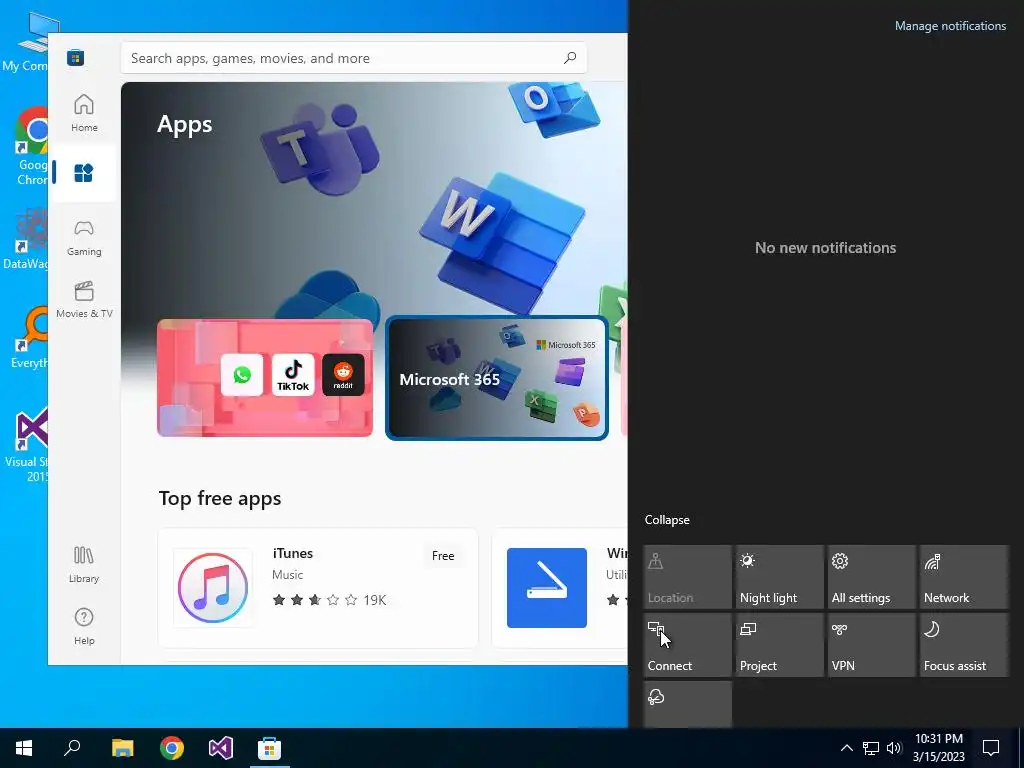Screen dimensions: 1024x768
Task: Open the Project quick action
Action: 779,645
